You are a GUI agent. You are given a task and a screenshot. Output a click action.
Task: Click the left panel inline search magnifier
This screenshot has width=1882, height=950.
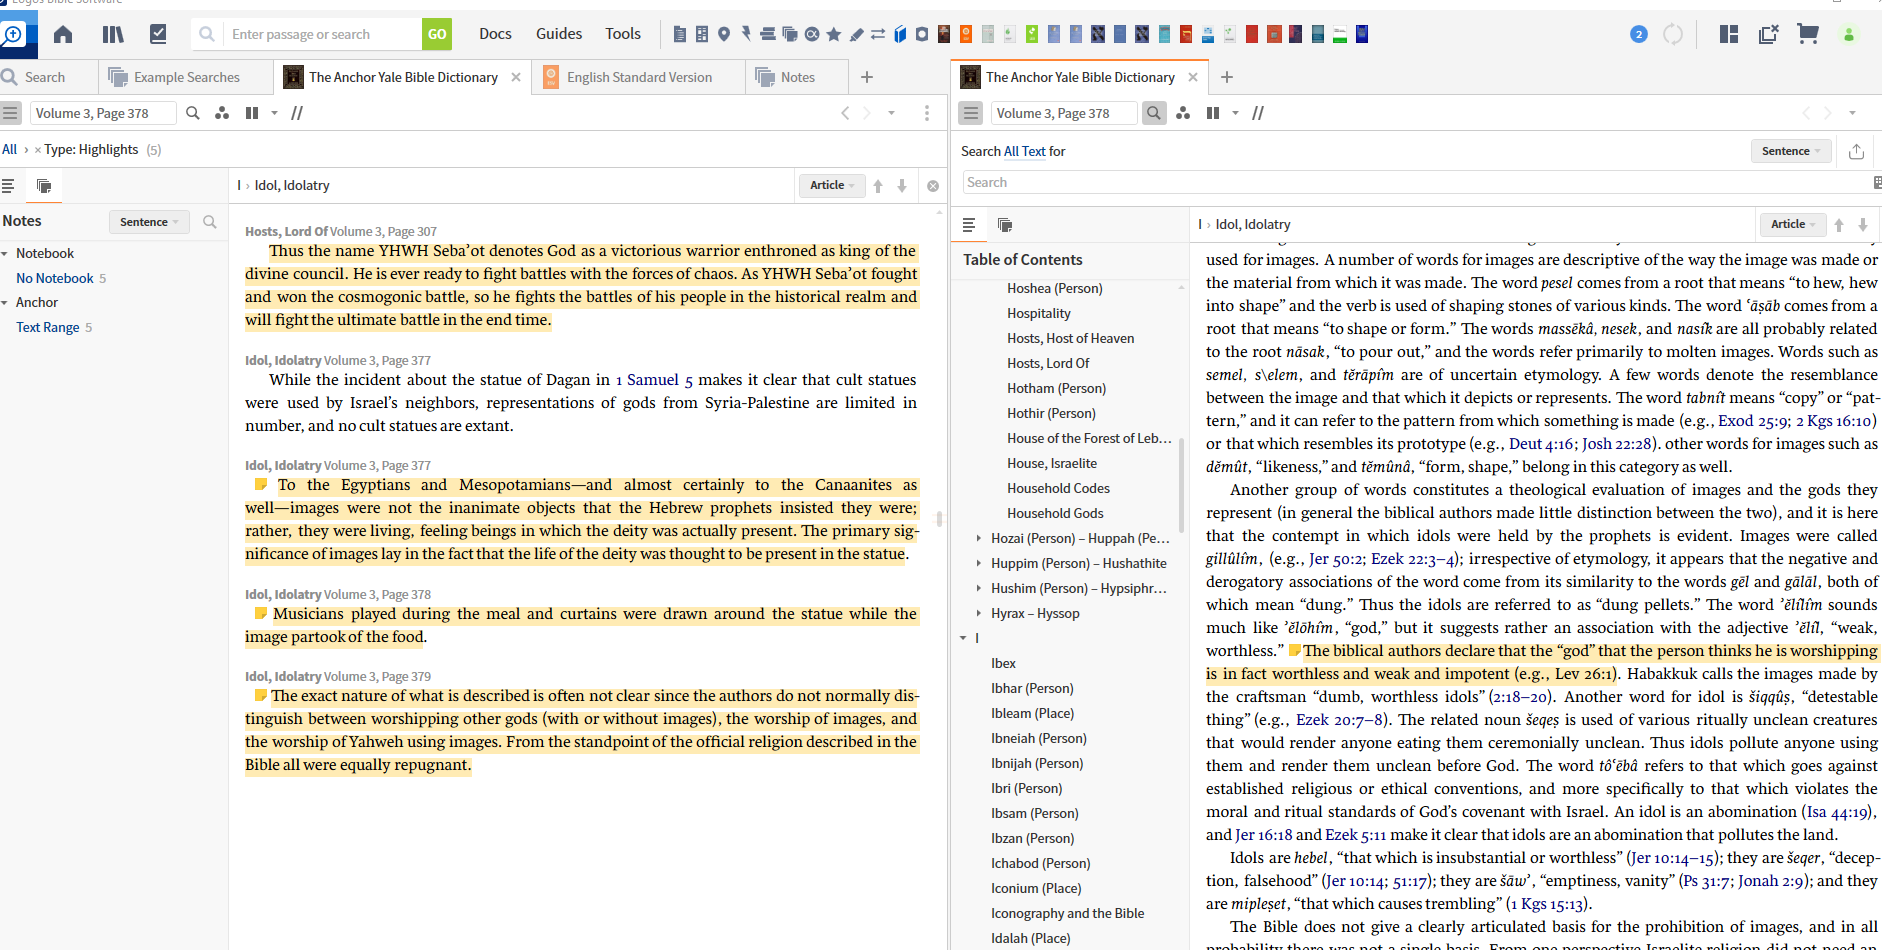tap(193, 113)
